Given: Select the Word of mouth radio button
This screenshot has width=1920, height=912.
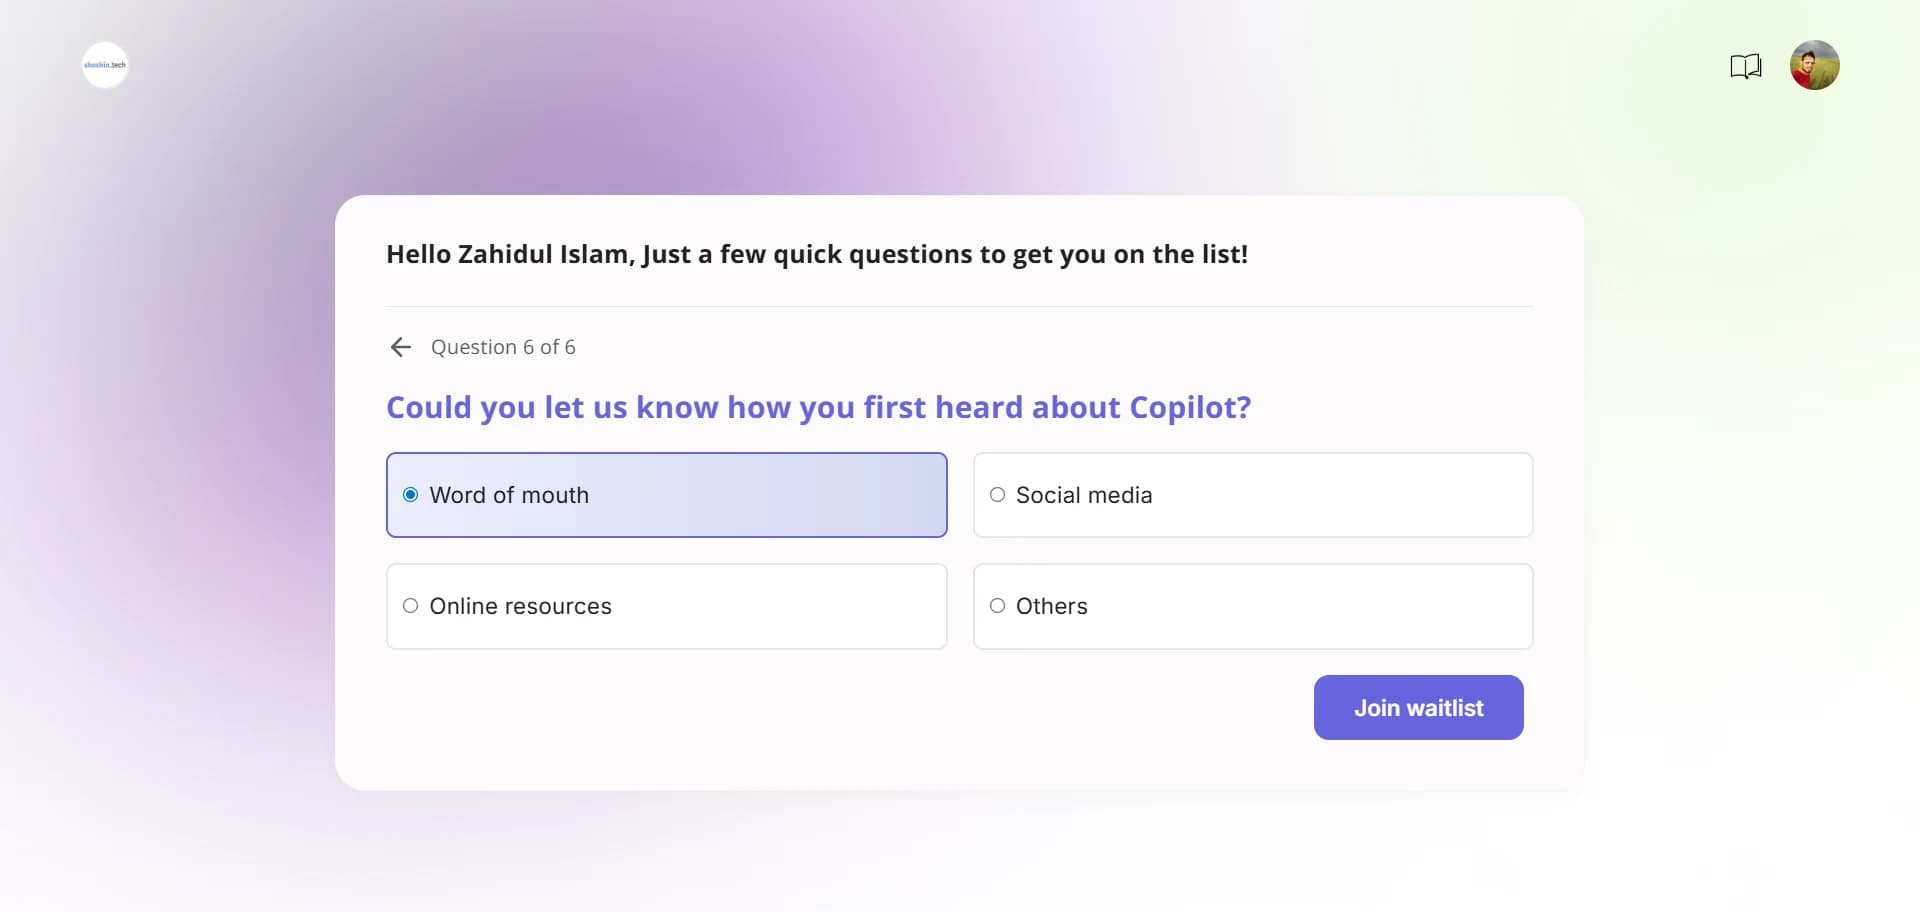Looking at the screenshot, I should [410, 495].
